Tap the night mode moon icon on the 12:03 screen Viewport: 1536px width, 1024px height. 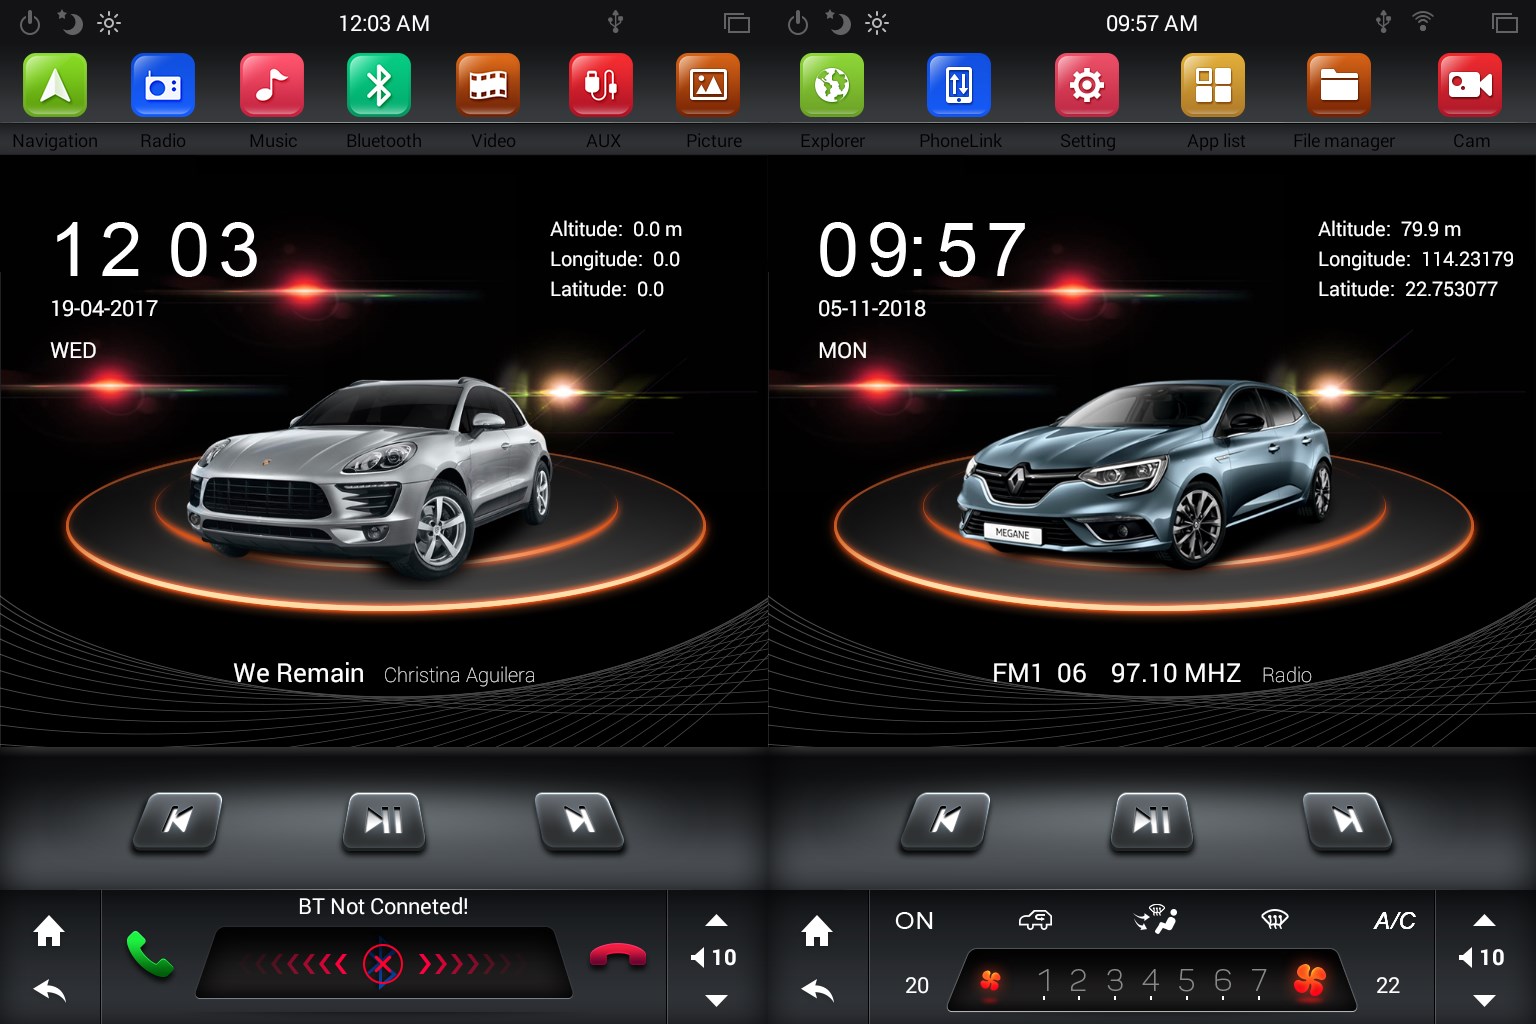click(69, 22)
